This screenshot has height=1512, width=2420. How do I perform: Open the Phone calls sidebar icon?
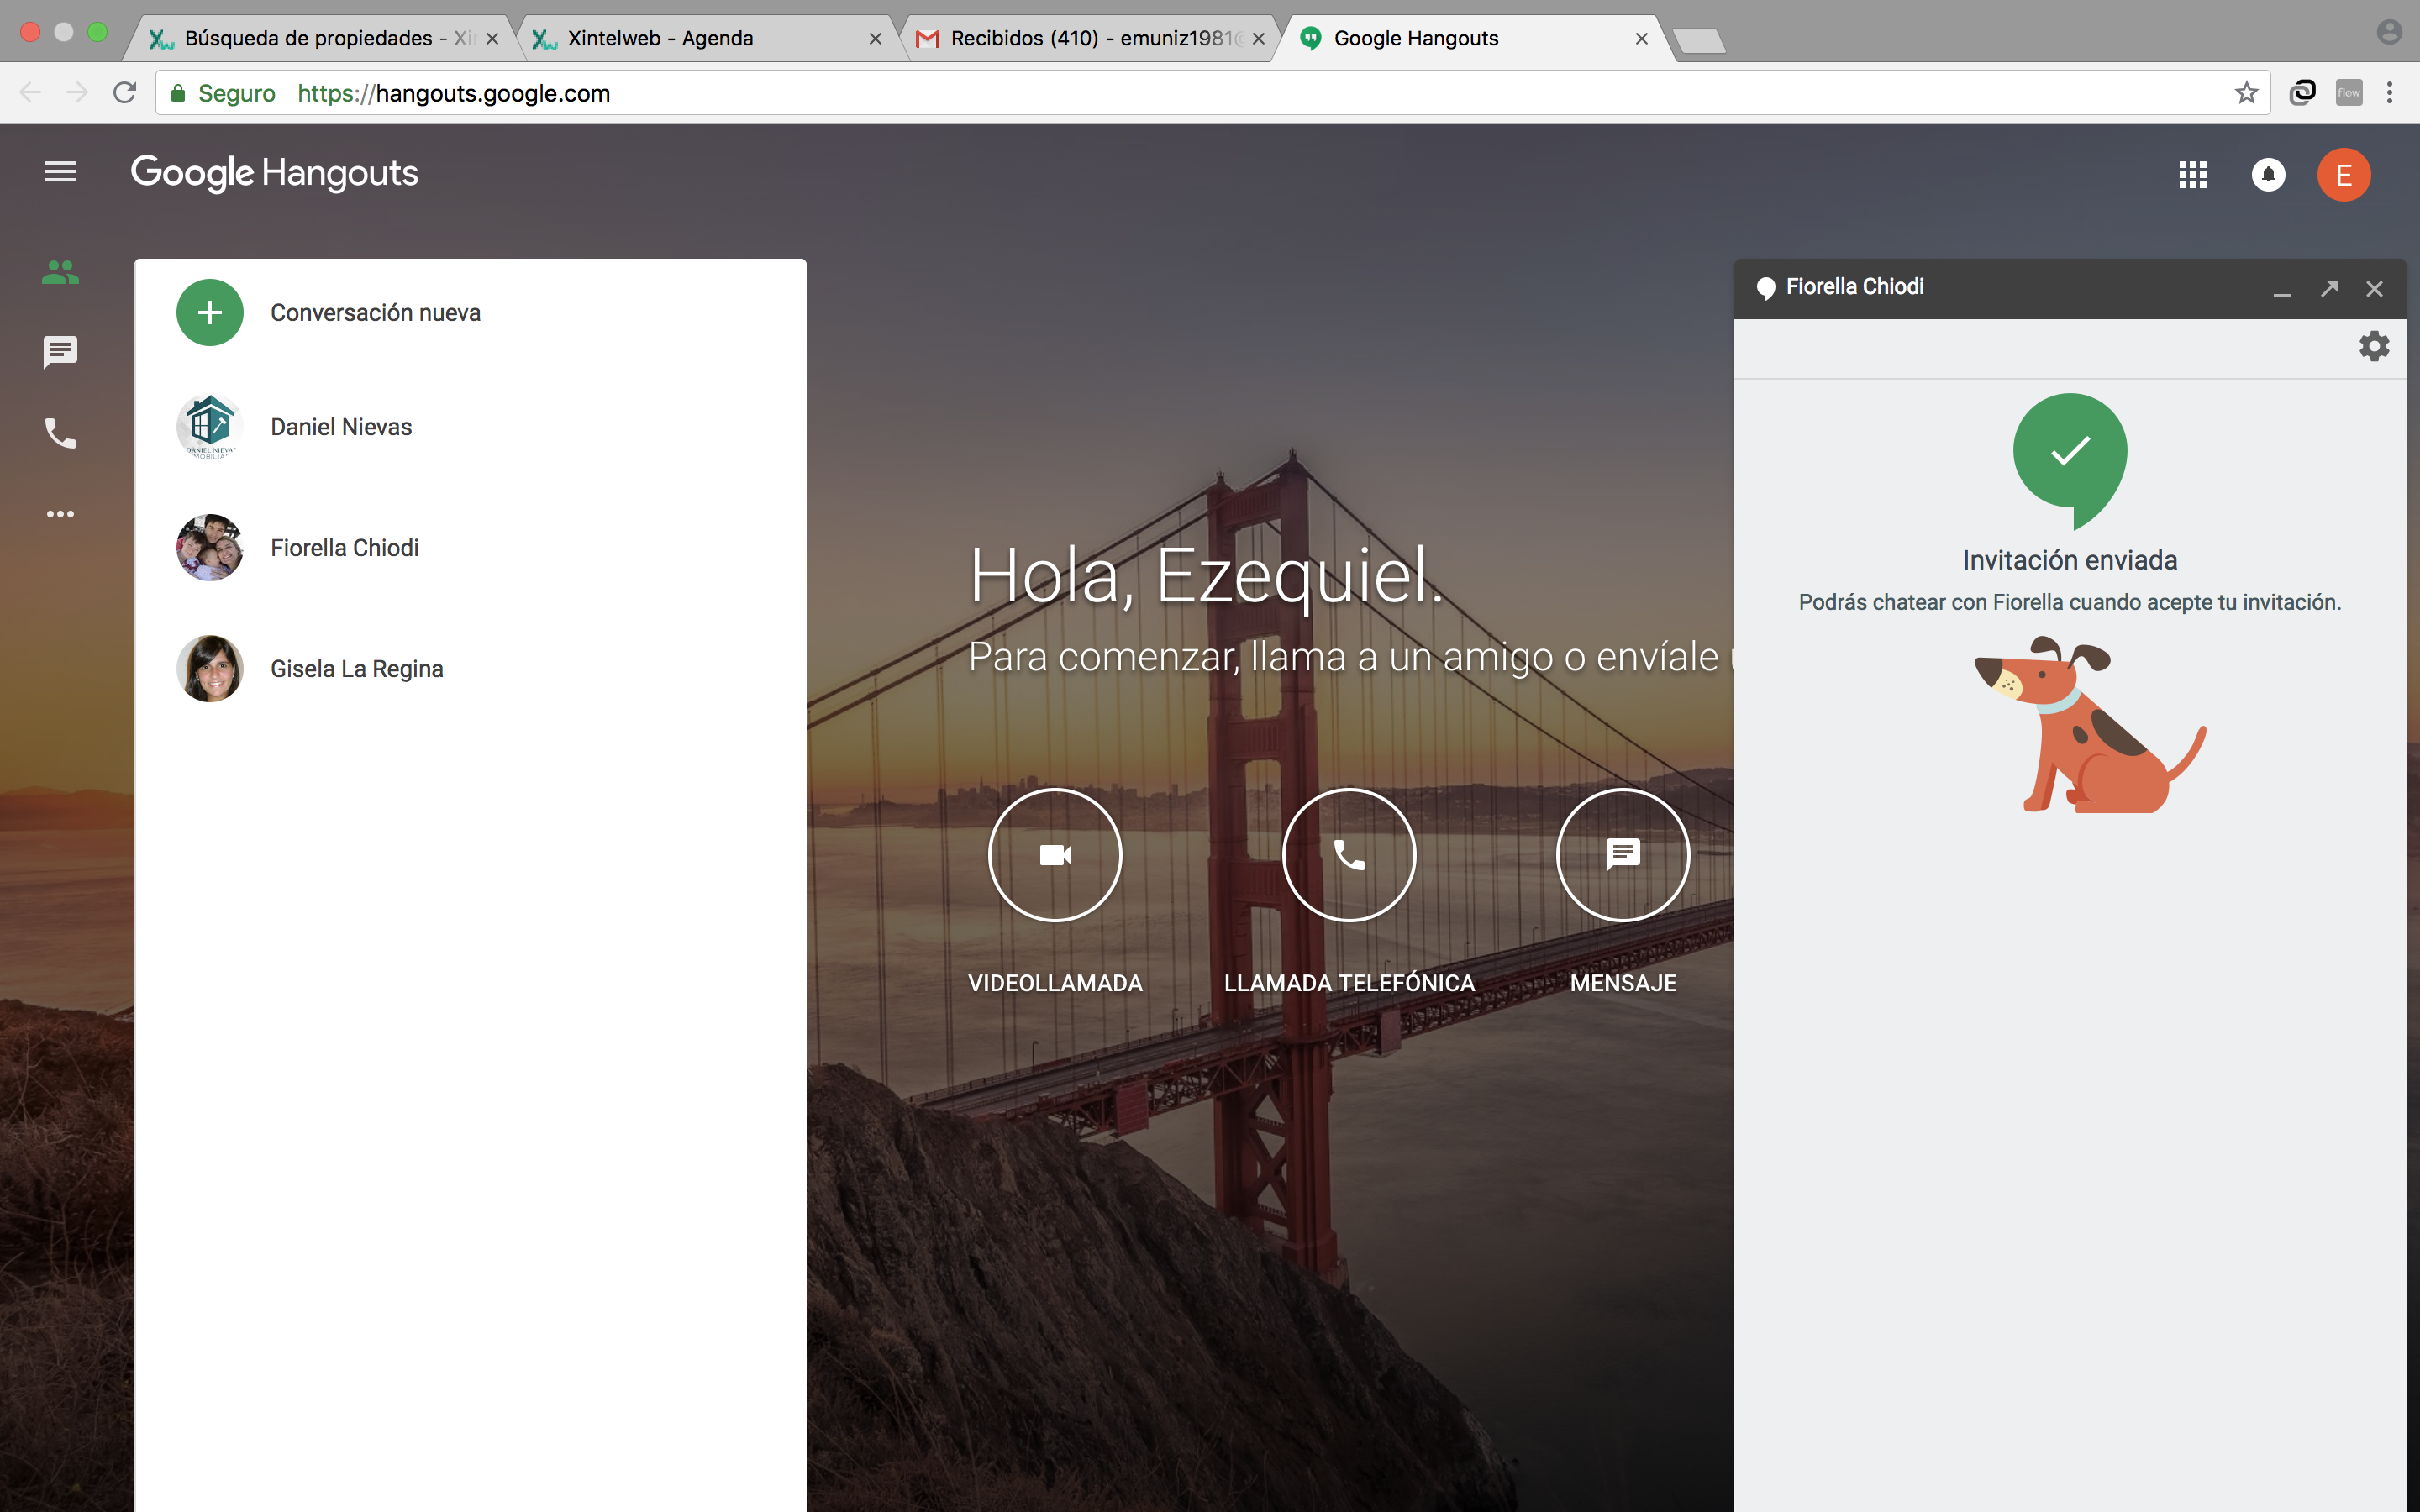(x=60, y=433)
